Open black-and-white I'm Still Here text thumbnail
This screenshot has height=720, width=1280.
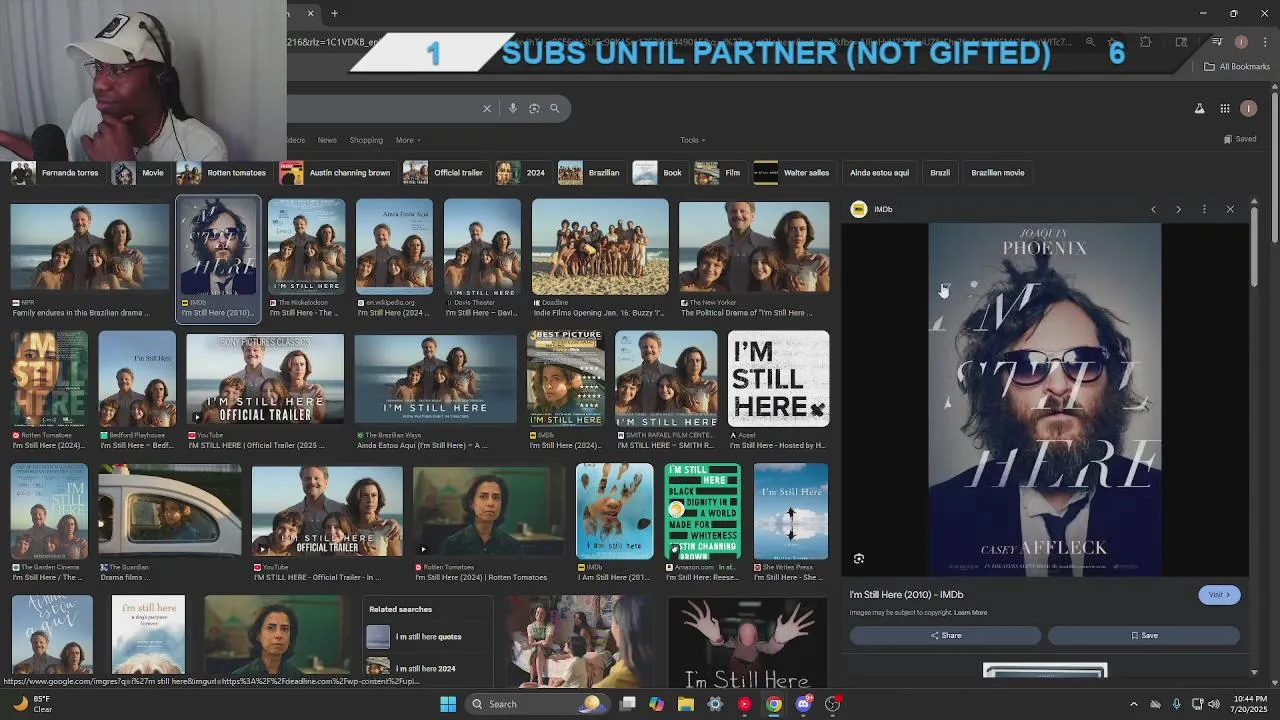pos(778,380)
